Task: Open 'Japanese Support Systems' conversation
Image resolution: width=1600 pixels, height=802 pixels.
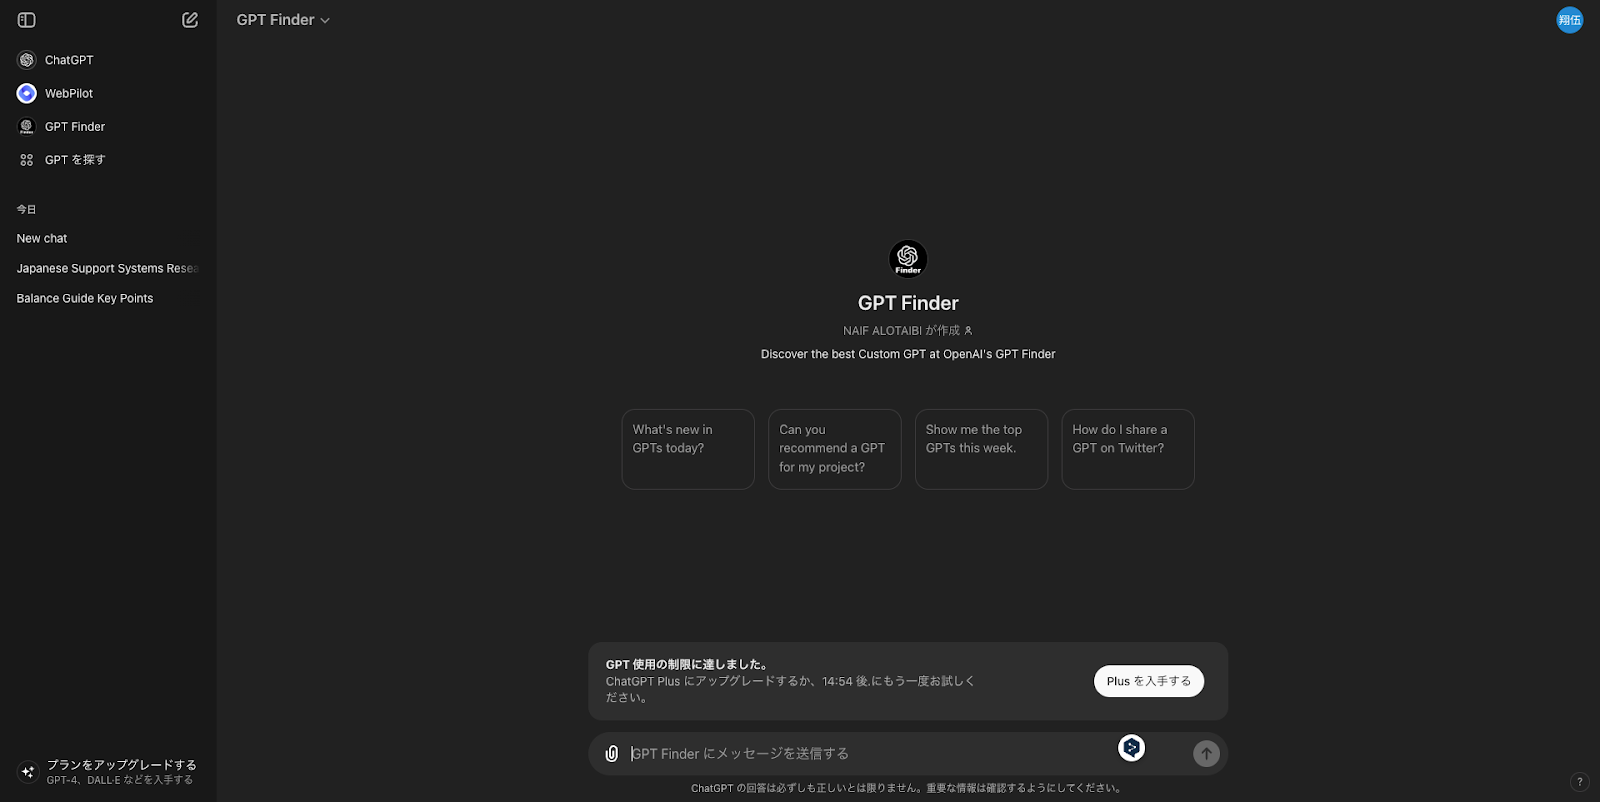Action: [x=108, y=269]
